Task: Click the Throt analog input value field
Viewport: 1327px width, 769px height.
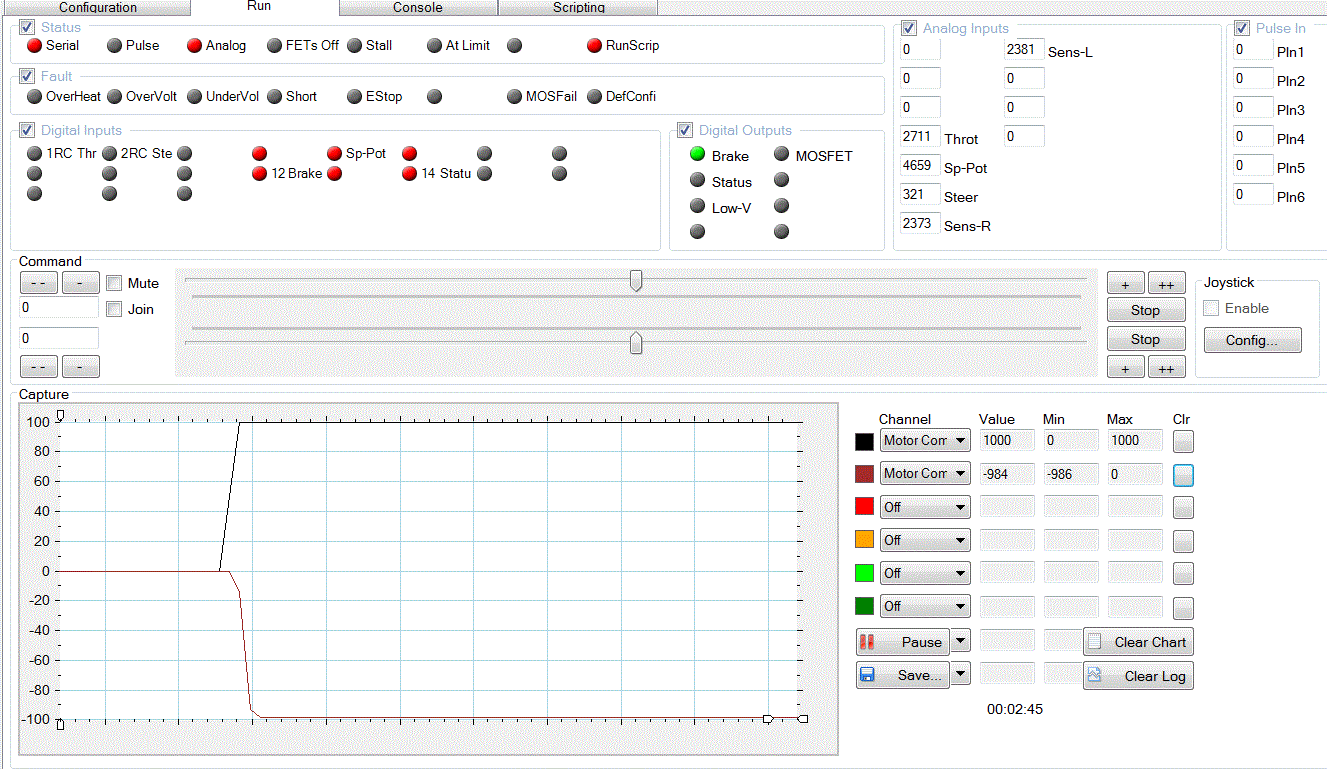Action: click(919, 137)
